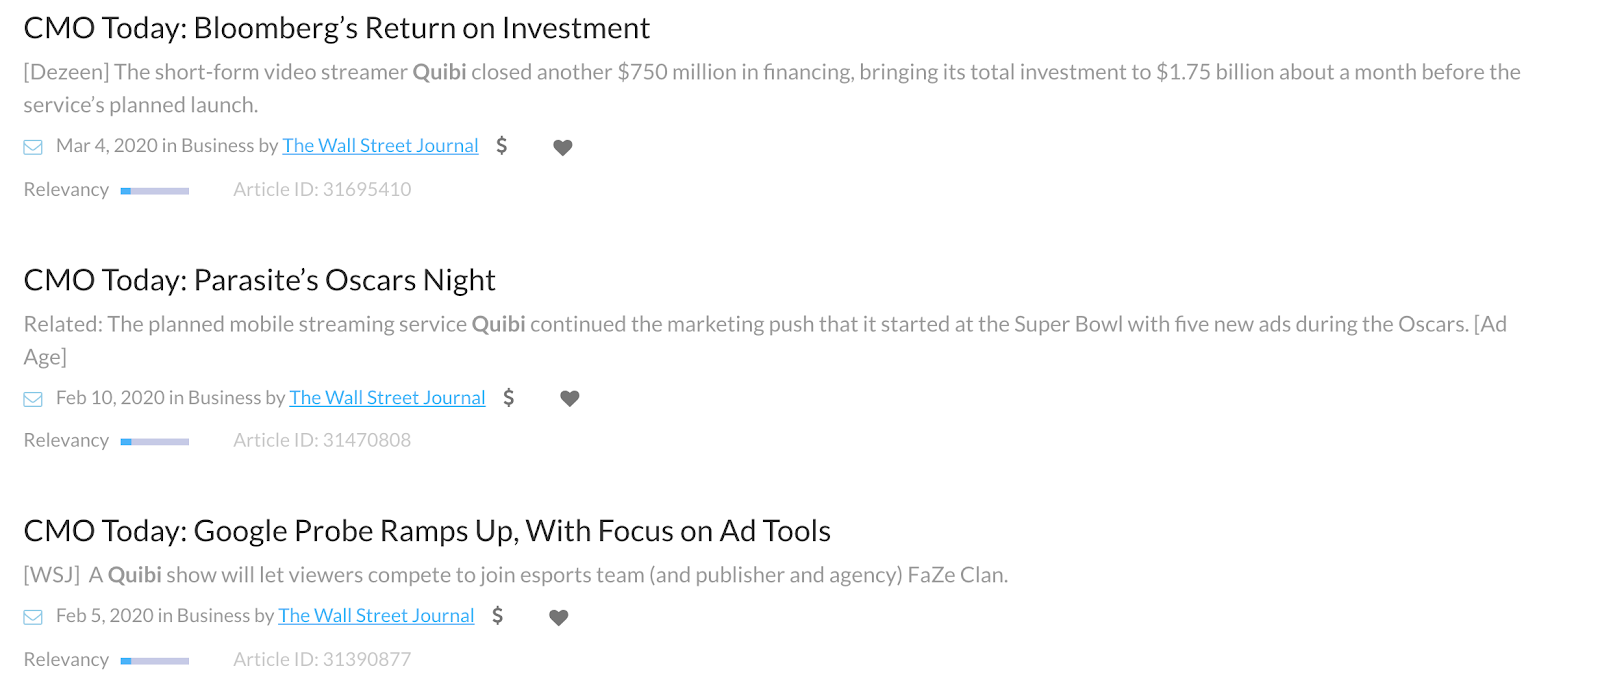Open CMO Today: Bloomberg's Return on Investment headline
1600x692 pixels.
point(337,28)
